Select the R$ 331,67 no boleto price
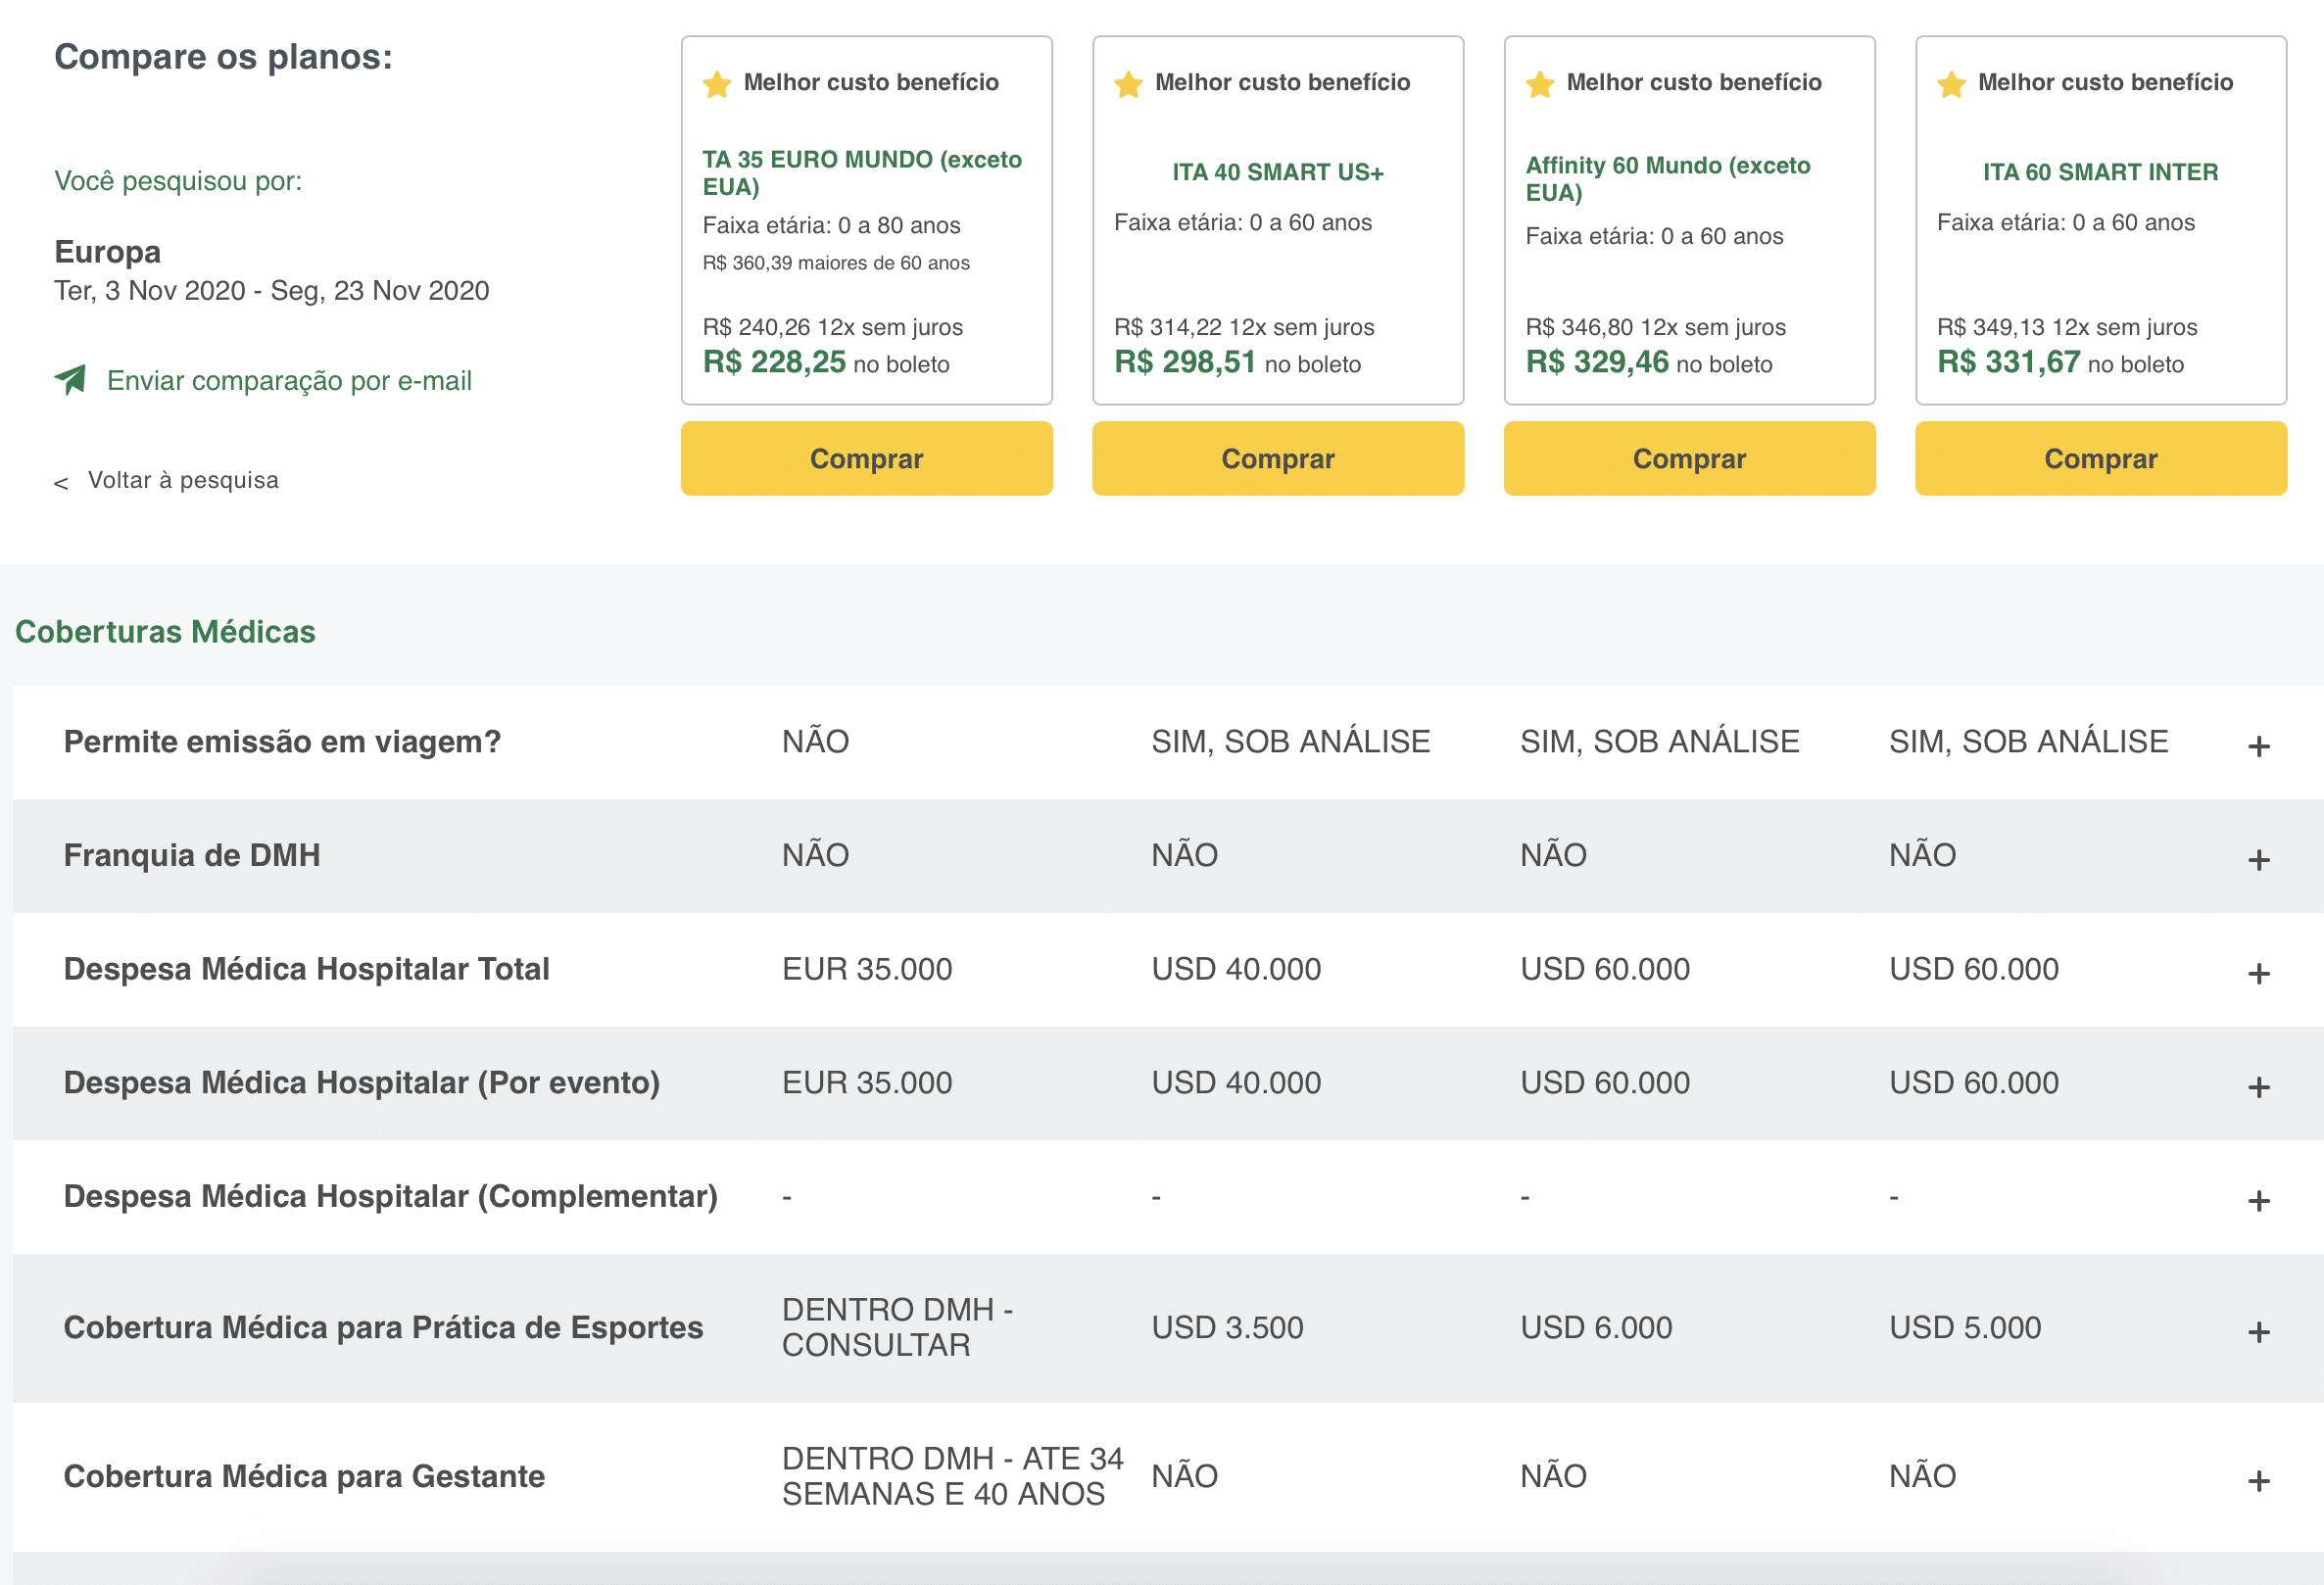The image size is (2324, 1585). pos(2061,362)
